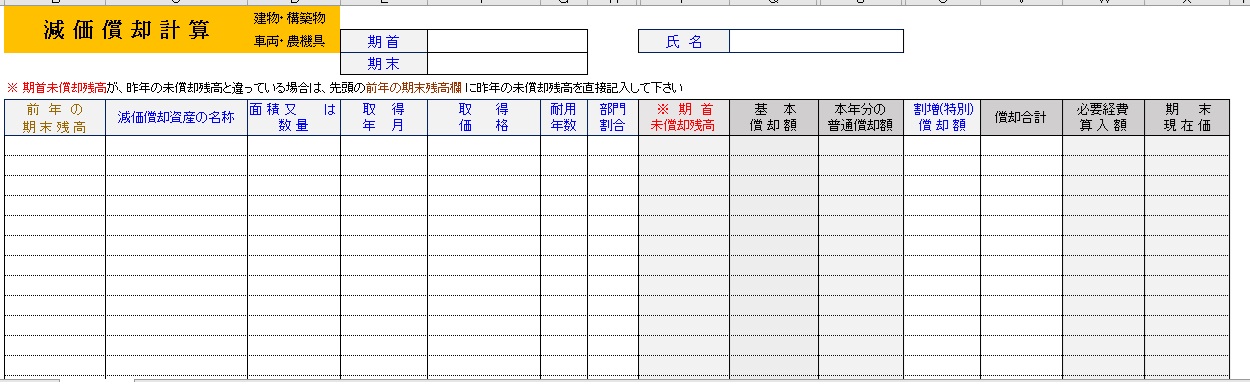
Task: Click first data cell under 割増(特別)償却額
Action: click(x=942, y=145)
